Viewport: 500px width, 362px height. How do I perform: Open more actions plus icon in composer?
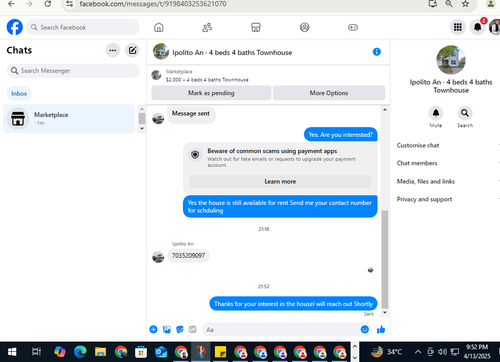(x=153, y=330)
